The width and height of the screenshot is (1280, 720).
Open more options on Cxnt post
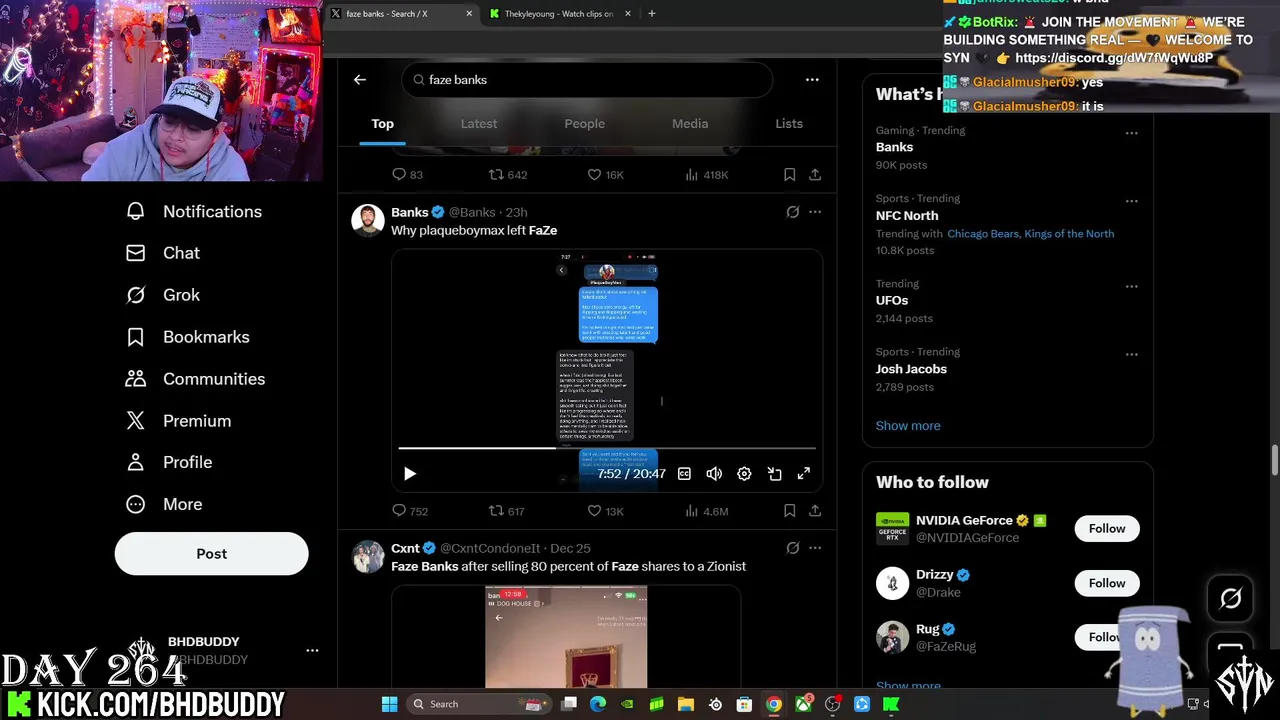[815, 548]
